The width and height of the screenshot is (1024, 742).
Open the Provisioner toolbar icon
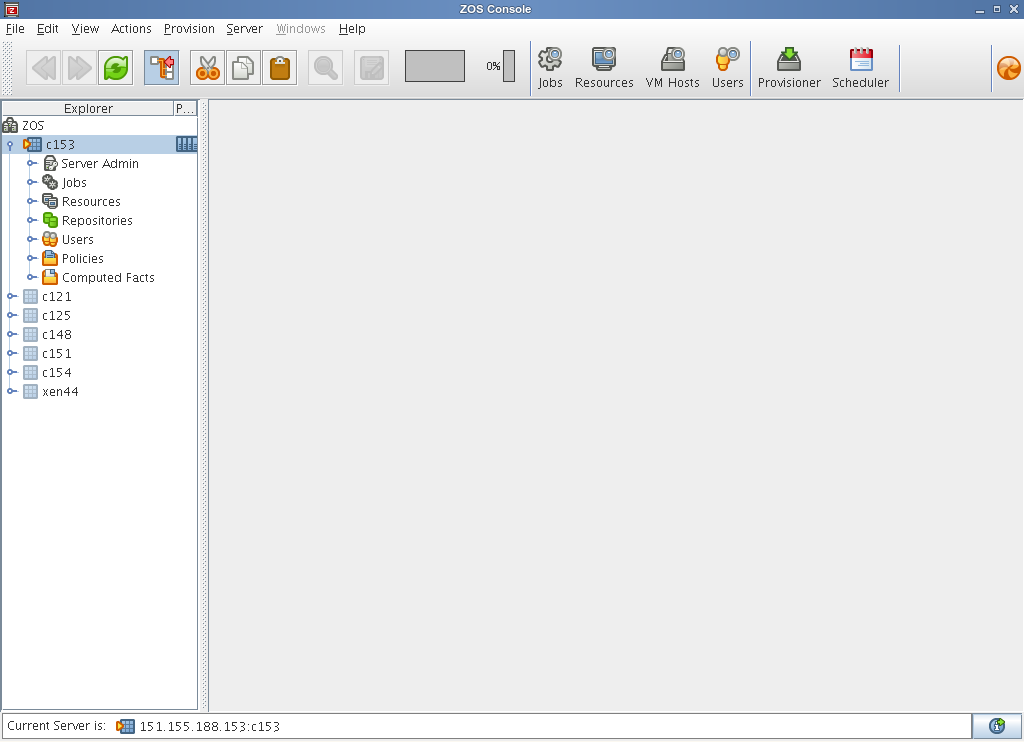point(789,68)
